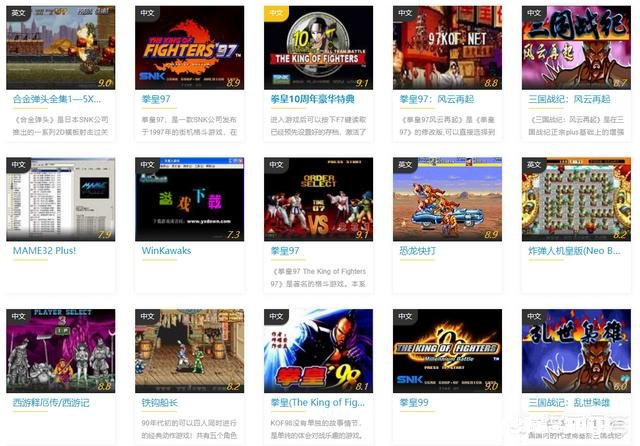Image resolution: width=640 pixels, height=446 pixels.
Task: Open 拳皇10周年豪华特典 title link
Action: [x=312, y=99]
